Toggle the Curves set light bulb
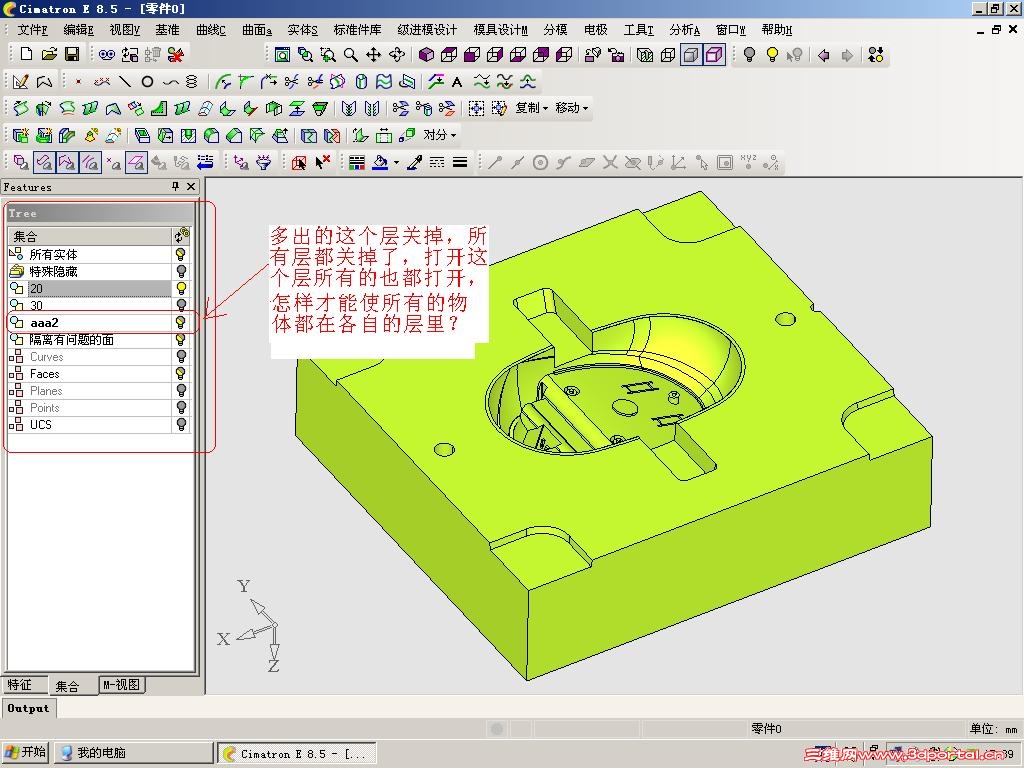 click(x=181, y=357)
